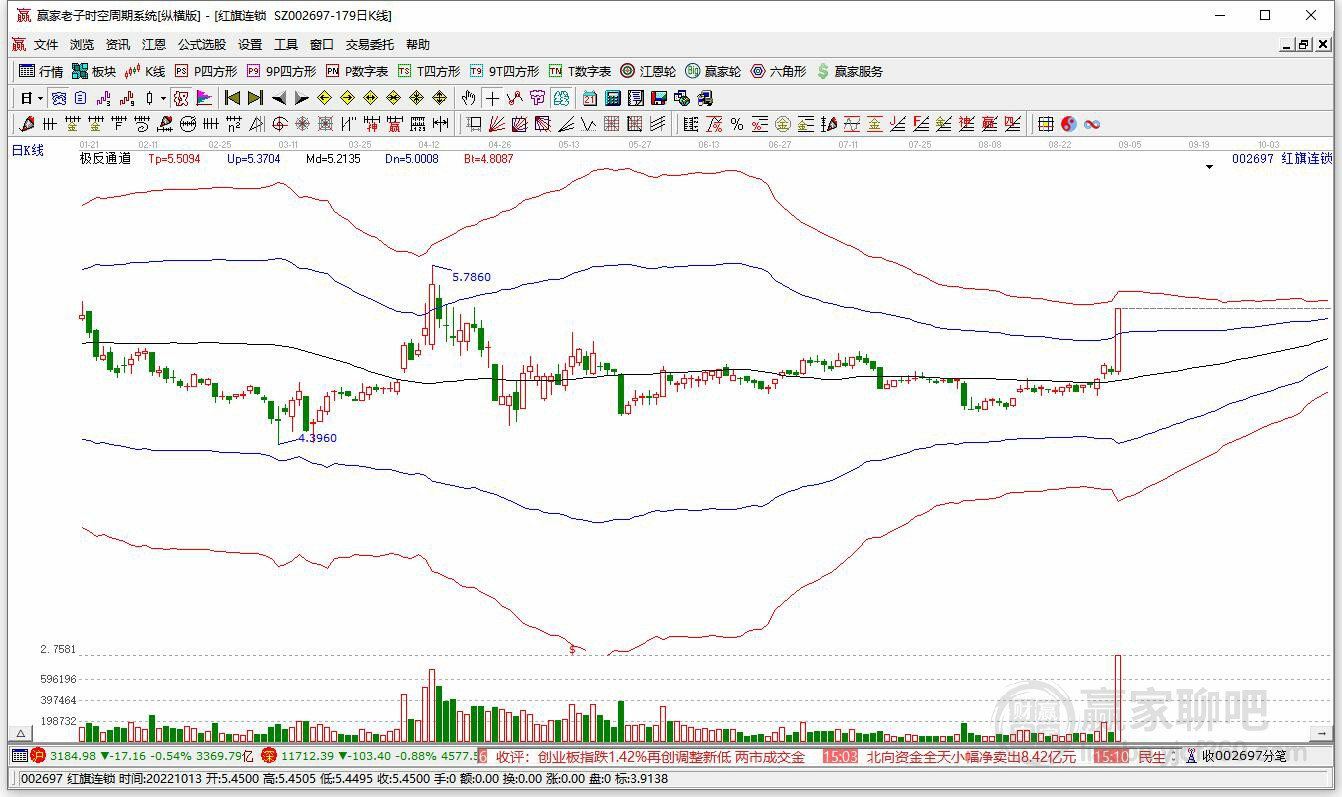Viewport: 1342px width, 797px height.
Task: Step chart left with black arrow
Action: 279,98
